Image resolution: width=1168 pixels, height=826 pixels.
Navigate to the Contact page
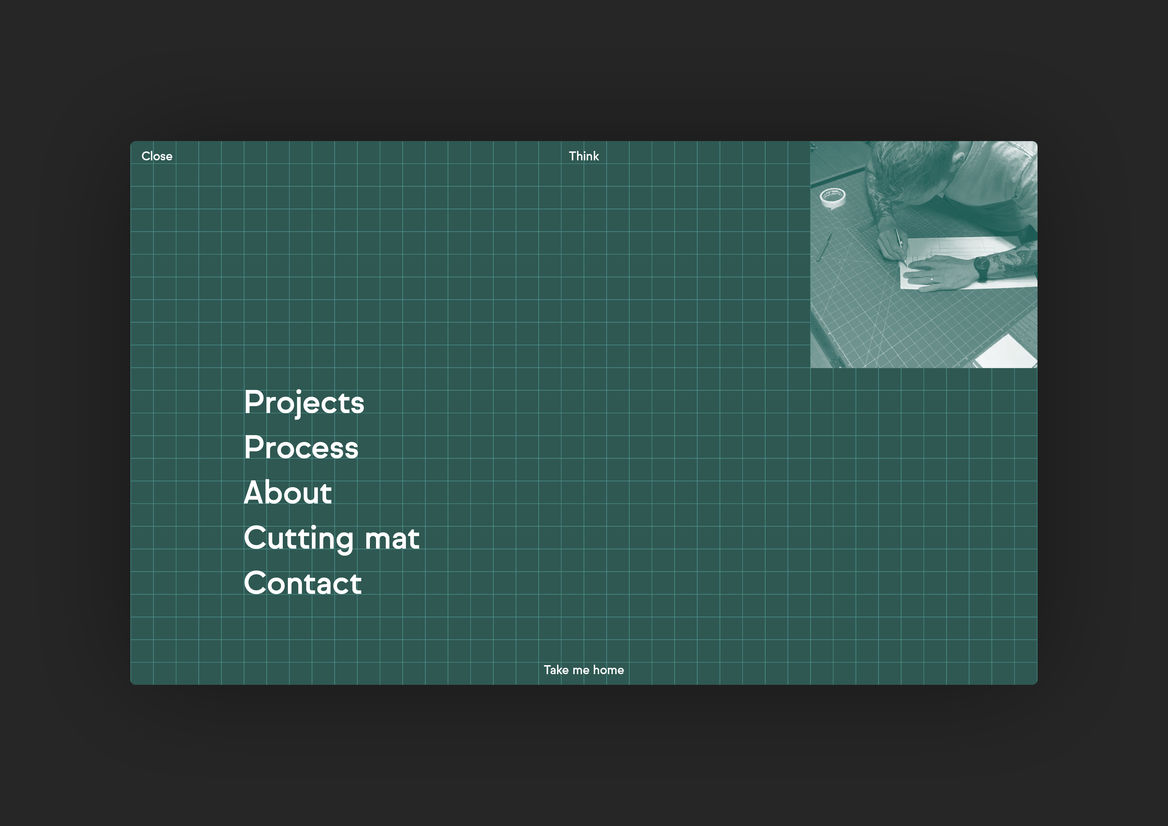[303, 583]
